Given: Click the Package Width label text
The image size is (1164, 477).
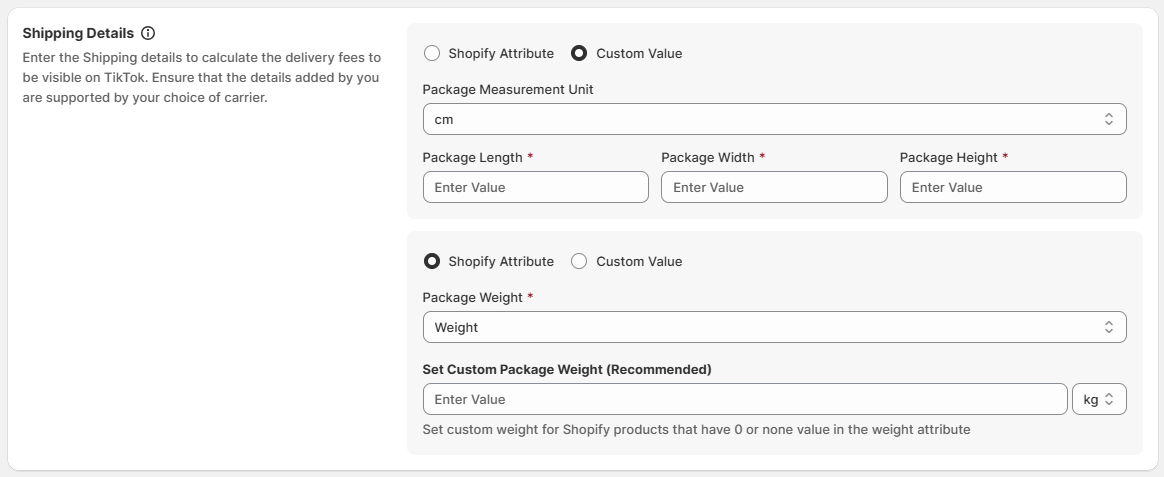Looking at the screenshot, I should tap(707, 157).
